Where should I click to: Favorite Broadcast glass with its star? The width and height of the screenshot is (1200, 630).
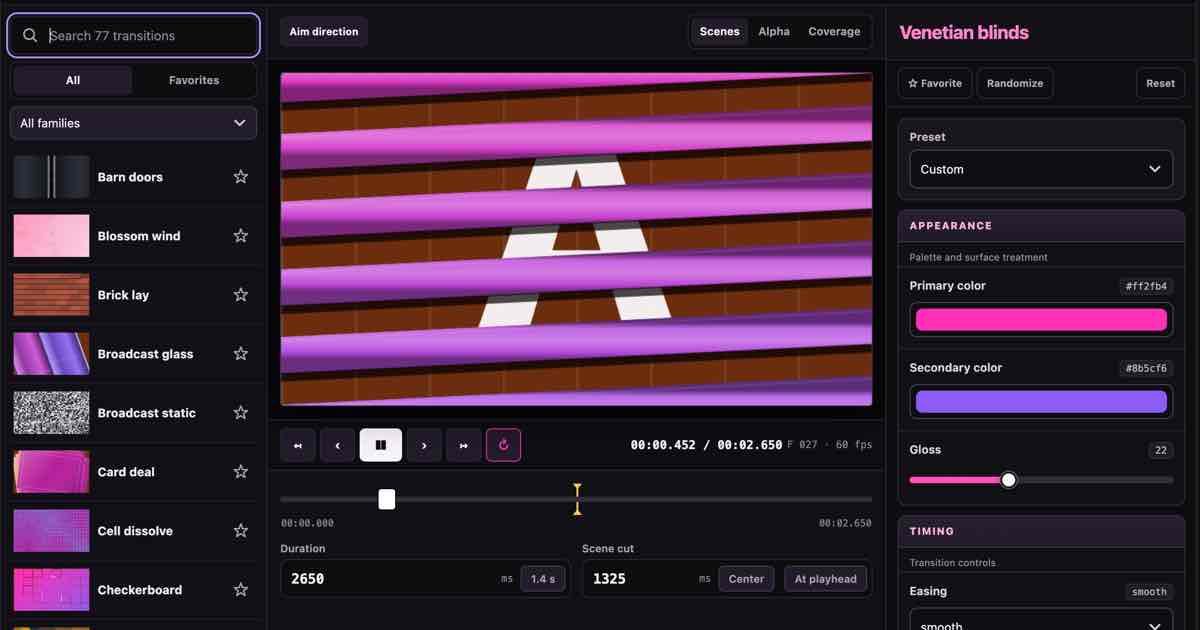[240, 354]
